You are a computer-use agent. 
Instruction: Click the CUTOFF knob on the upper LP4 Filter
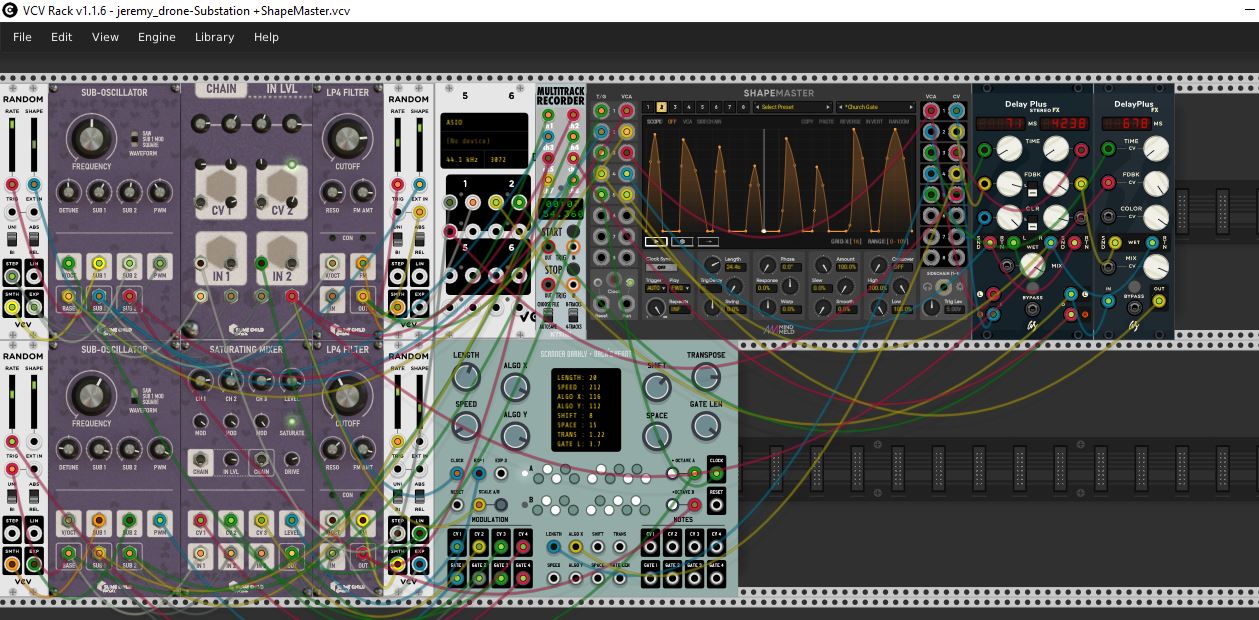(346, 137)
